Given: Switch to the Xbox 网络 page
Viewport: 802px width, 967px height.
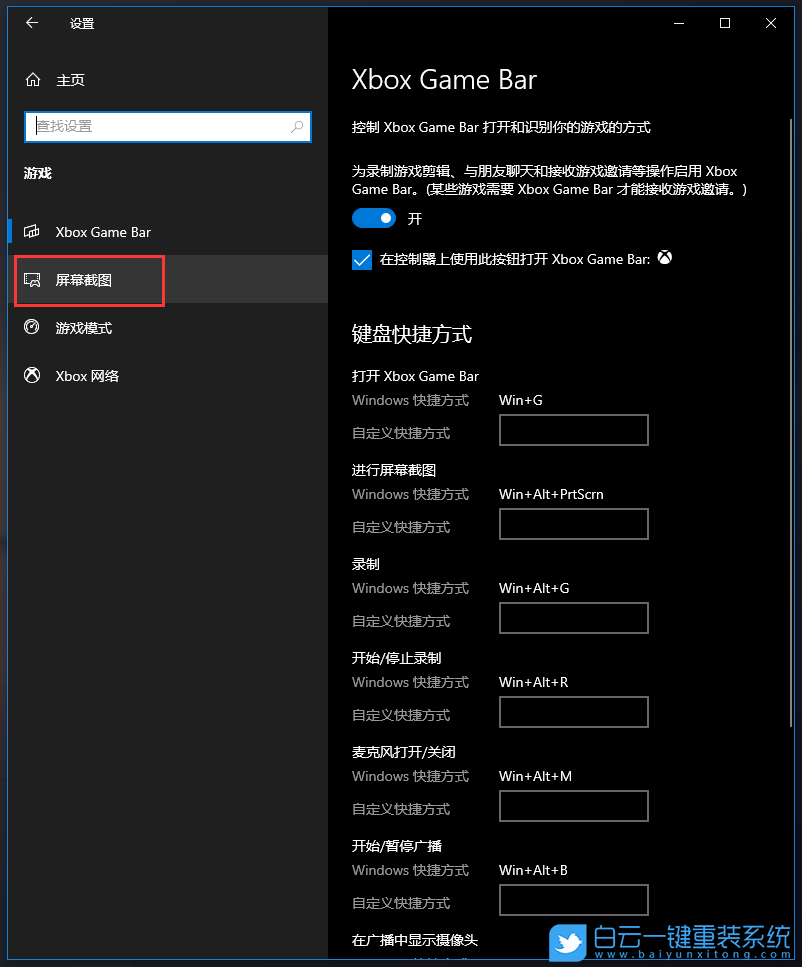Looking at the screenshot, I should coord(90,376).
